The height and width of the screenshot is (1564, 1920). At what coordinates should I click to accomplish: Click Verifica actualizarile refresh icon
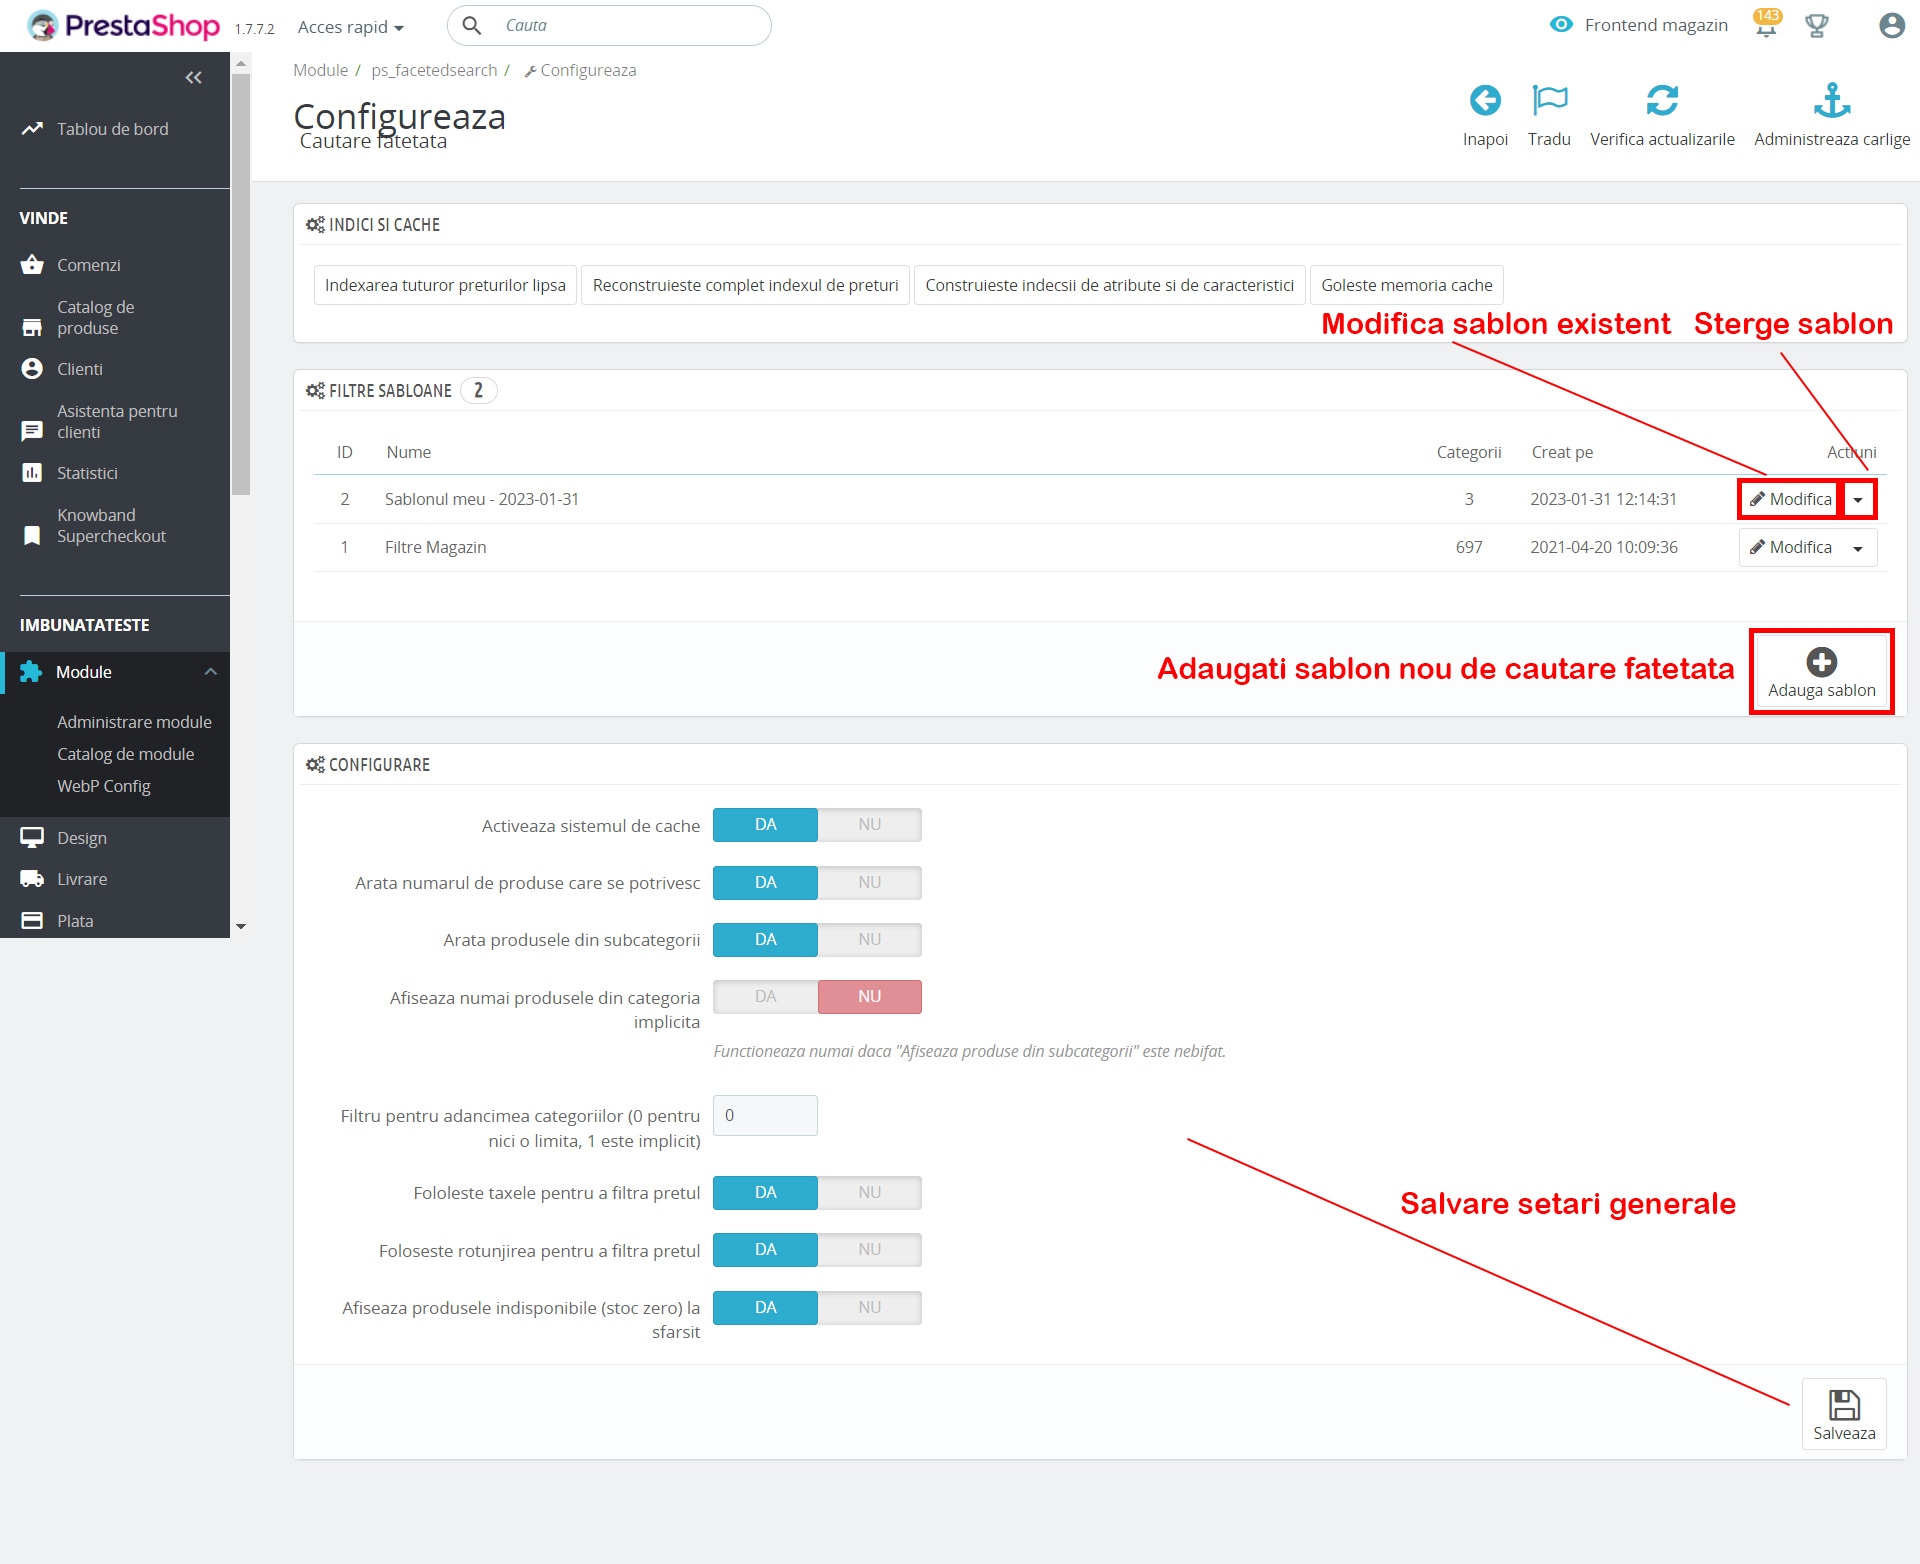click(x=1662, y=100)
